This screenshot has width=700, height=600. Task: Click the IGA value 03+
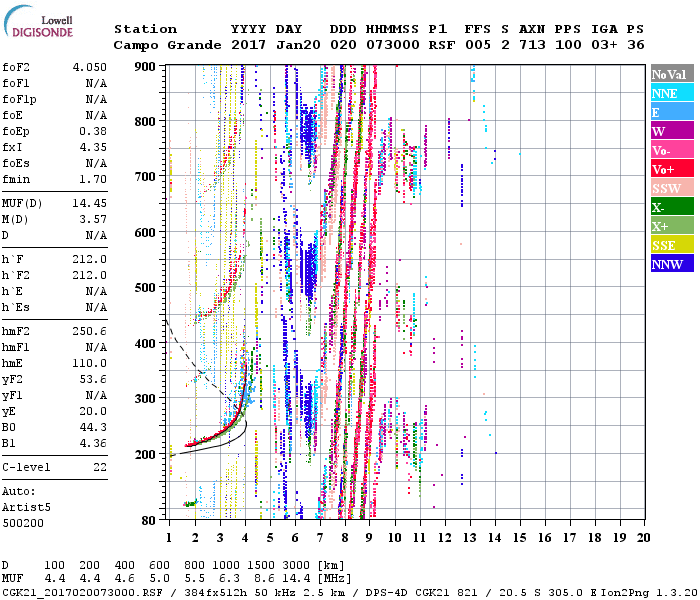(x=604, y=45)
